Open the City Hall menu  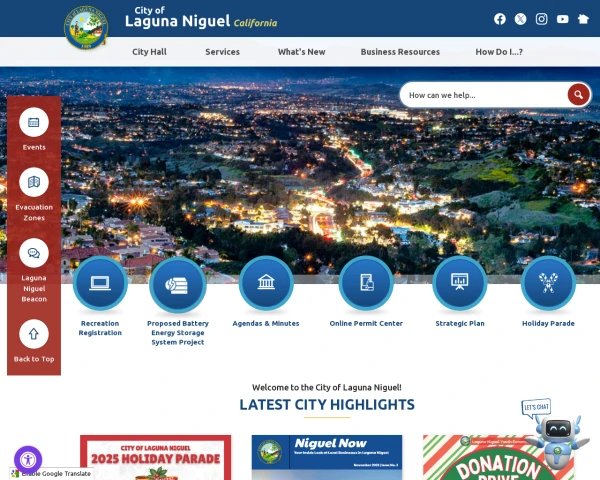click(149, 52)
